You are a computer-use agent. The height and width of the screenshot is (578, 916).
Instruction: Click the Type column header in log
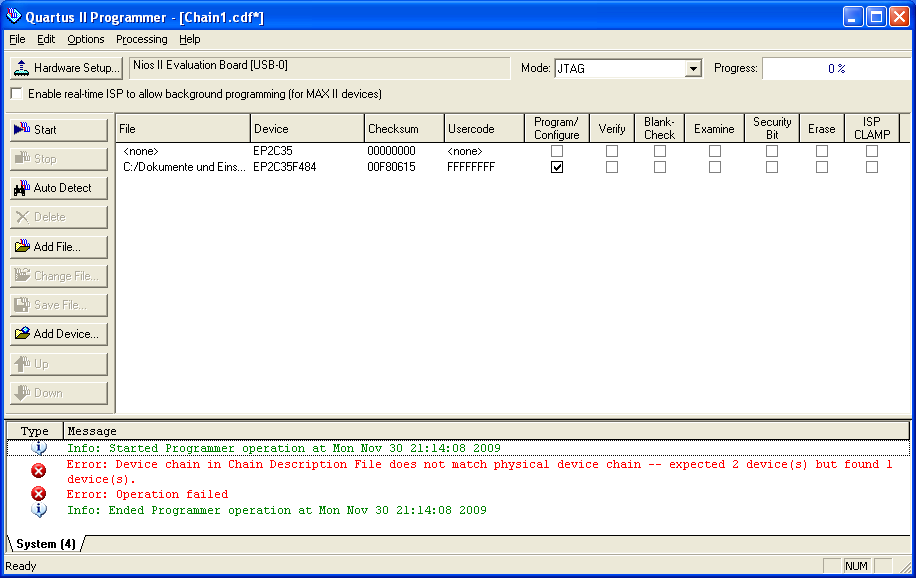click(x=34, y=431)
